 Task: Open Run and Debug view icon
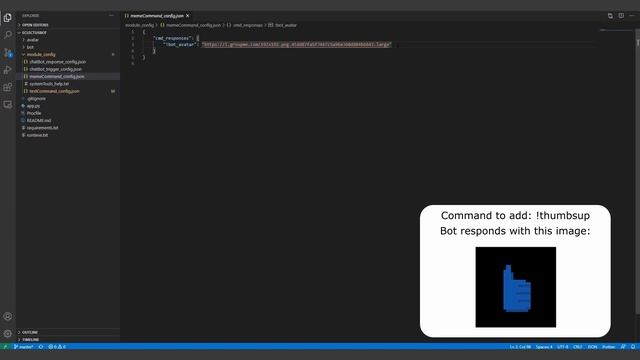click(7, 70)
